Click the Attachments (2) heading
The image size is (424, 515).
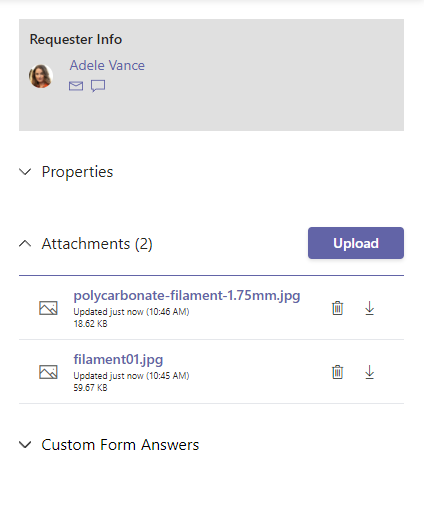(97, 244)
